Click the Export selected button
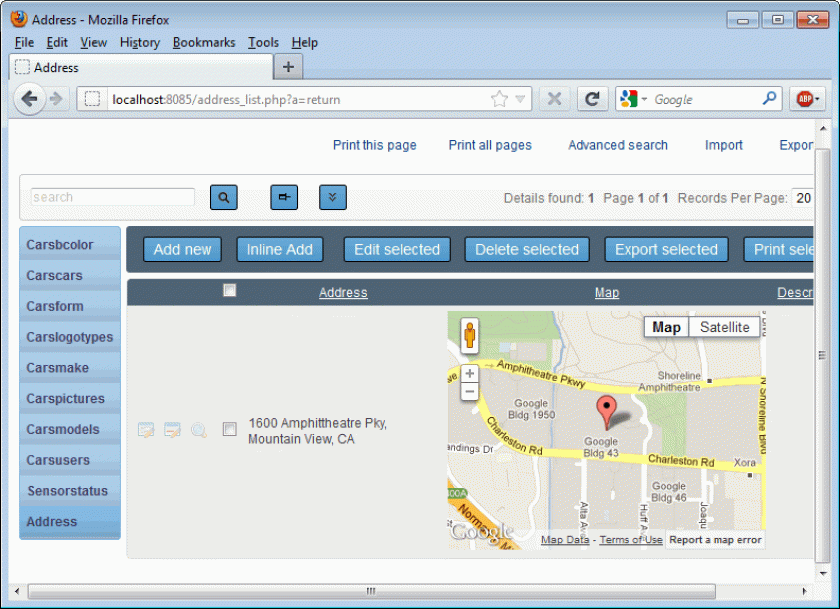The image size is (840, 609). [x=666, y=250]
